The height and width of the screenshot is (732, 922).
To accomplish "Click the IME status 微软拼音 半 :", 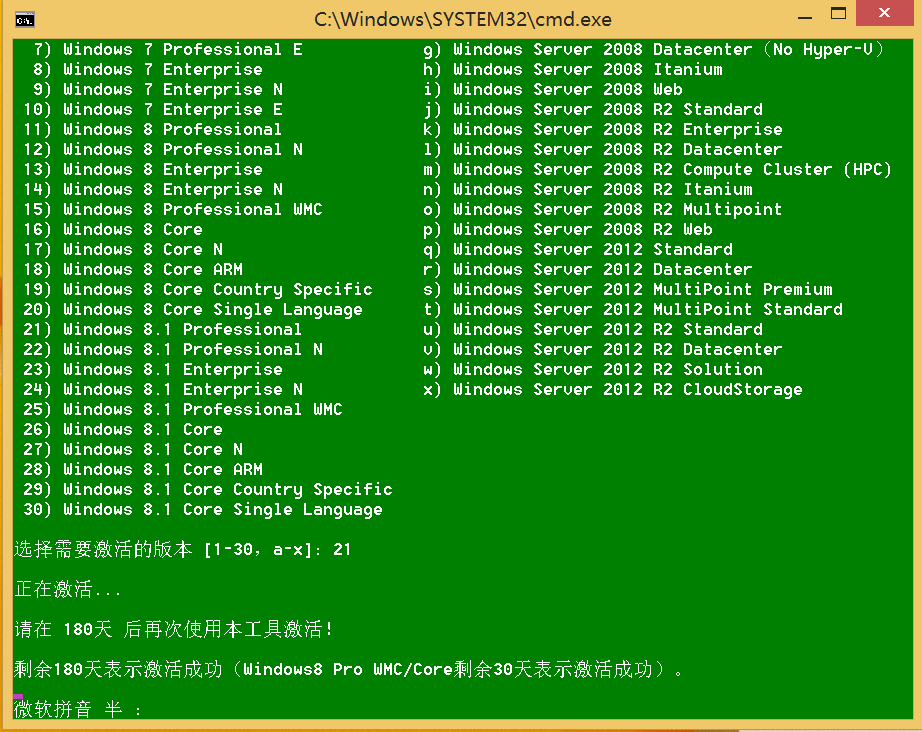I will pos(78,709).
